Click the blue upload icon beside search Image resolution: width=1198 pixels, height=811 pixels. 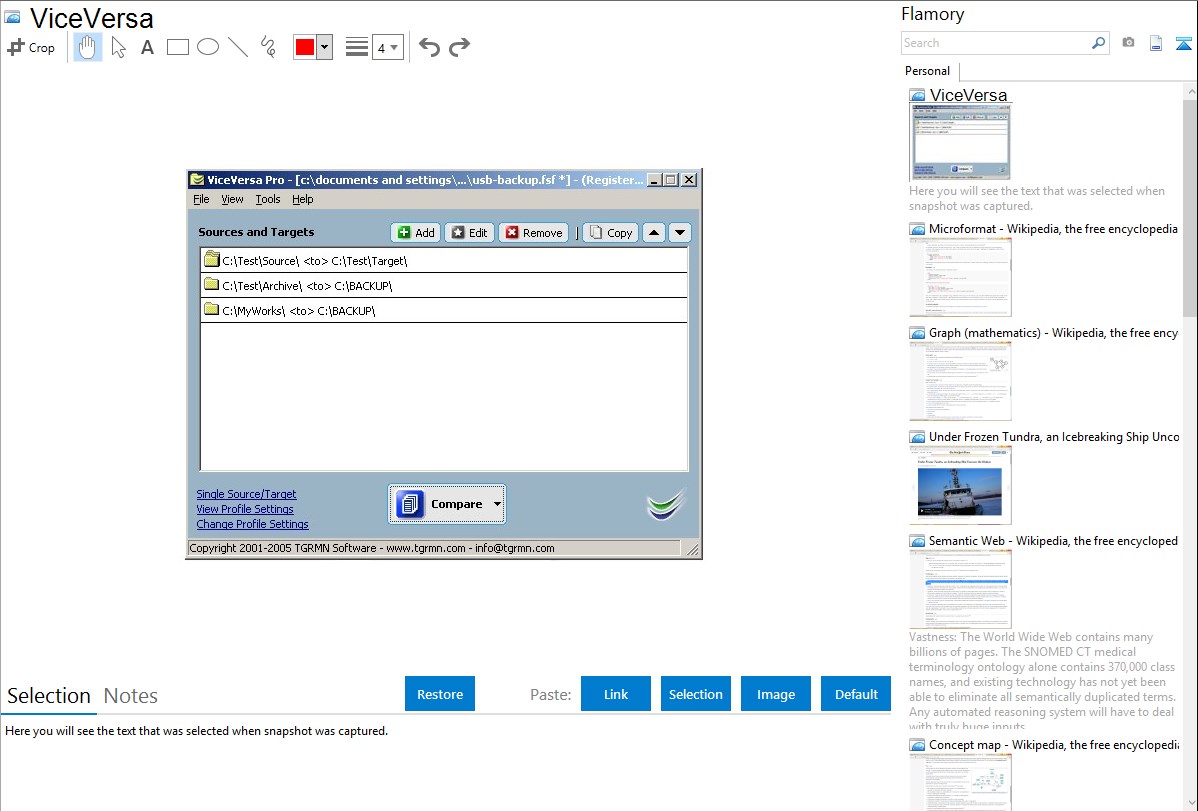click(x=1183, y=43)
